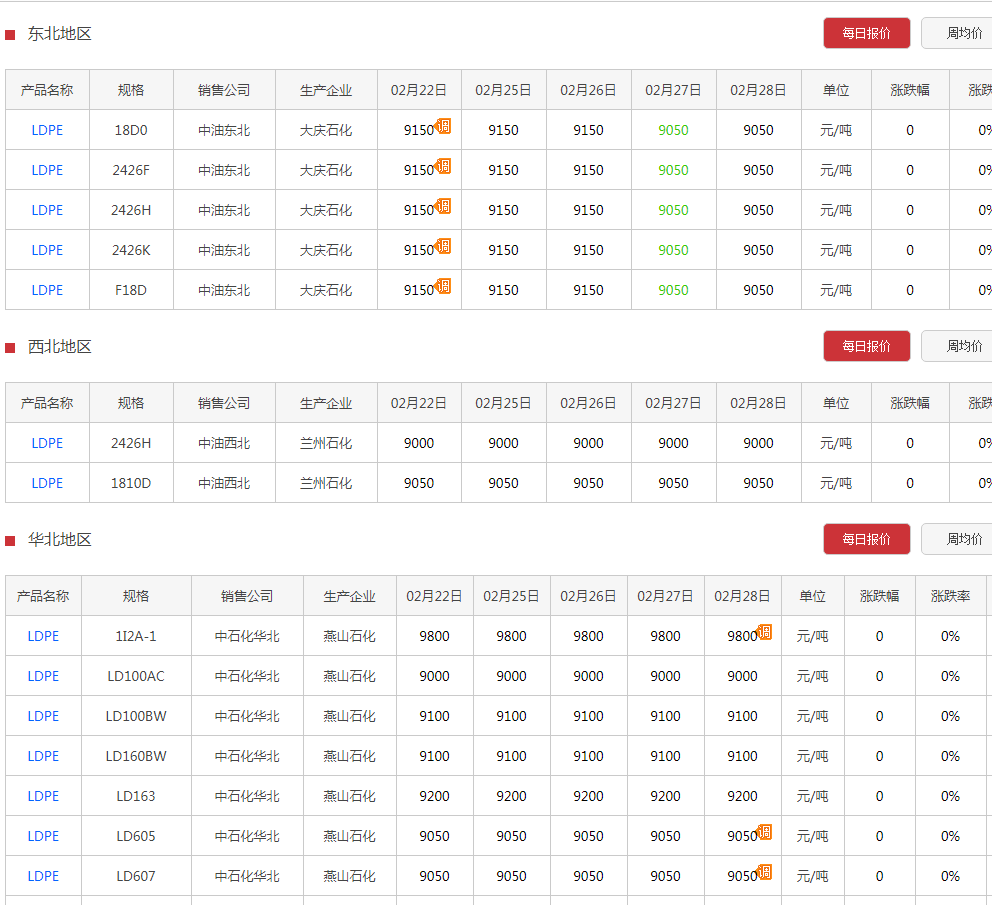
Task: Click the 东北地区 section heading
Action: [x=59, y=34]
